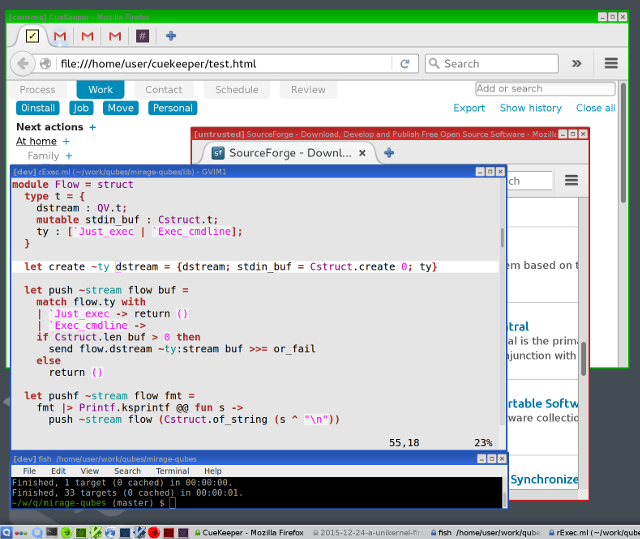Viewport: 640px width, 539px height.
Task: Switch to the first Gmail pinned tab
Action: pos(60,36)
